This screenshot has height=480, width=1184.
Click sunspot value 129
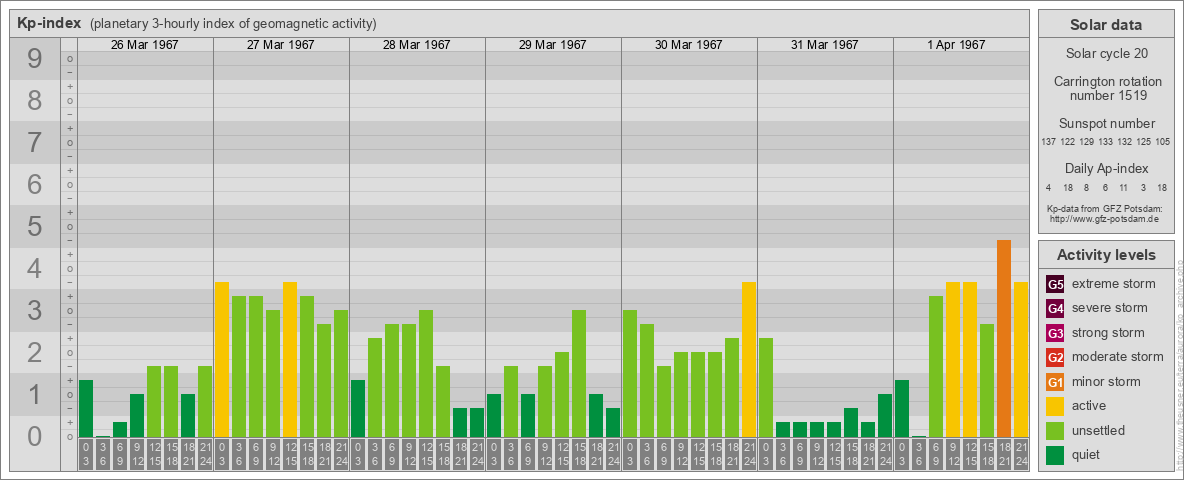tap(1087, 142)
